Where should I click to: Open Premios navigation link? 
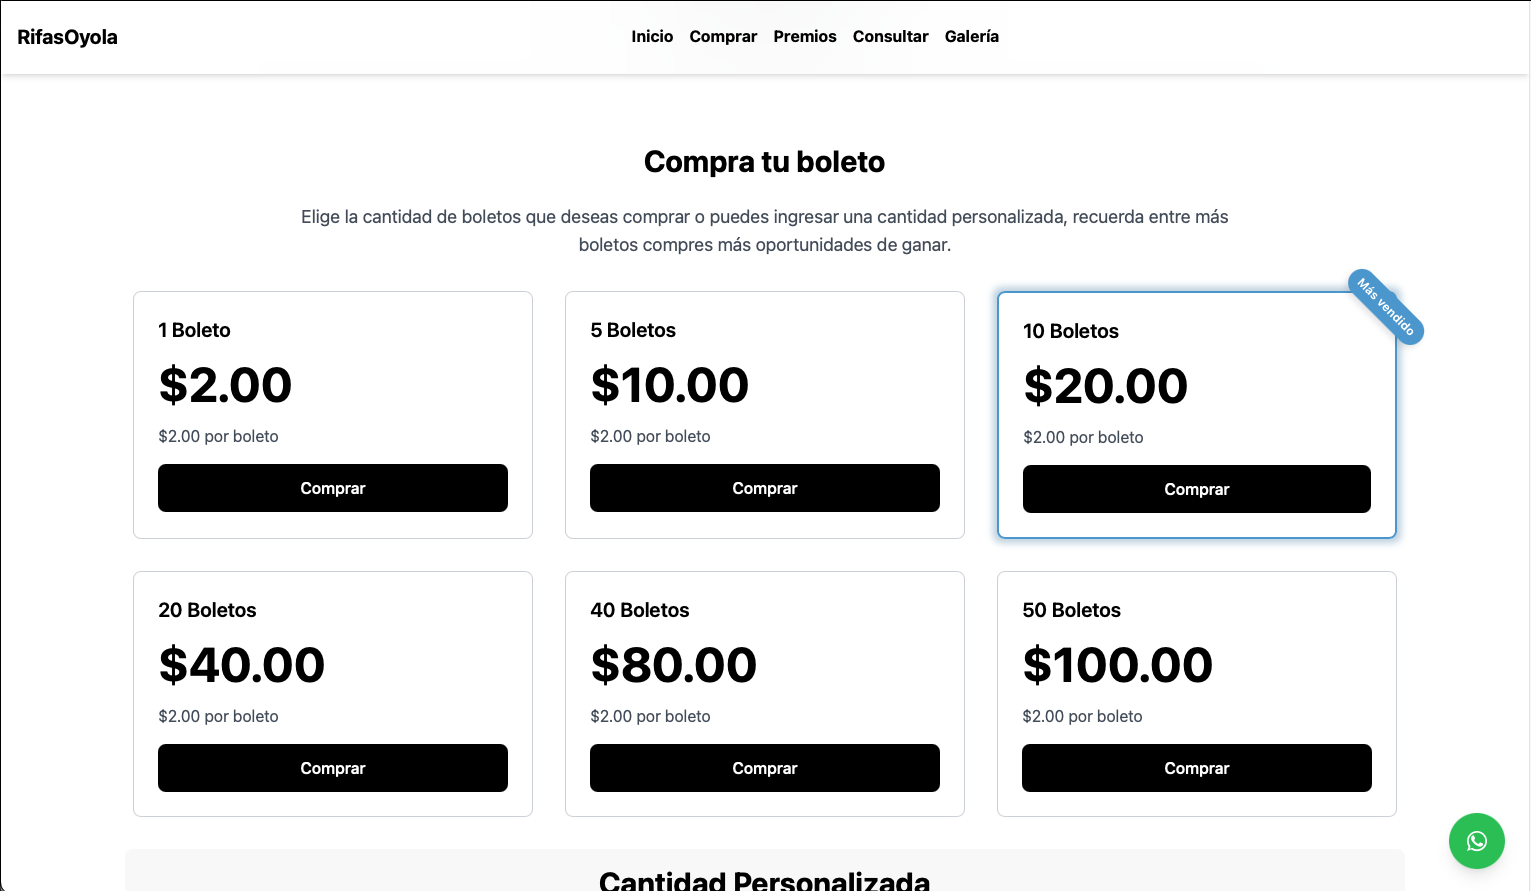tap(805, 36)
